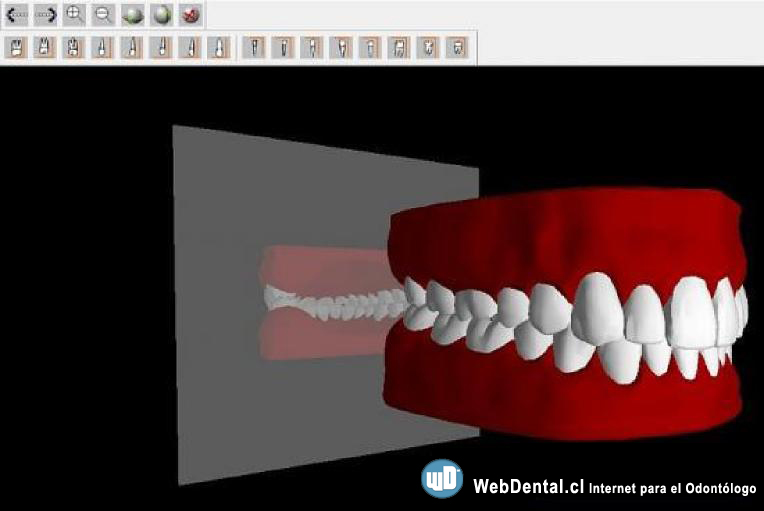Select the third molar icon in tooth toolbar
This screenshot has height=511, width=764.
73,47
